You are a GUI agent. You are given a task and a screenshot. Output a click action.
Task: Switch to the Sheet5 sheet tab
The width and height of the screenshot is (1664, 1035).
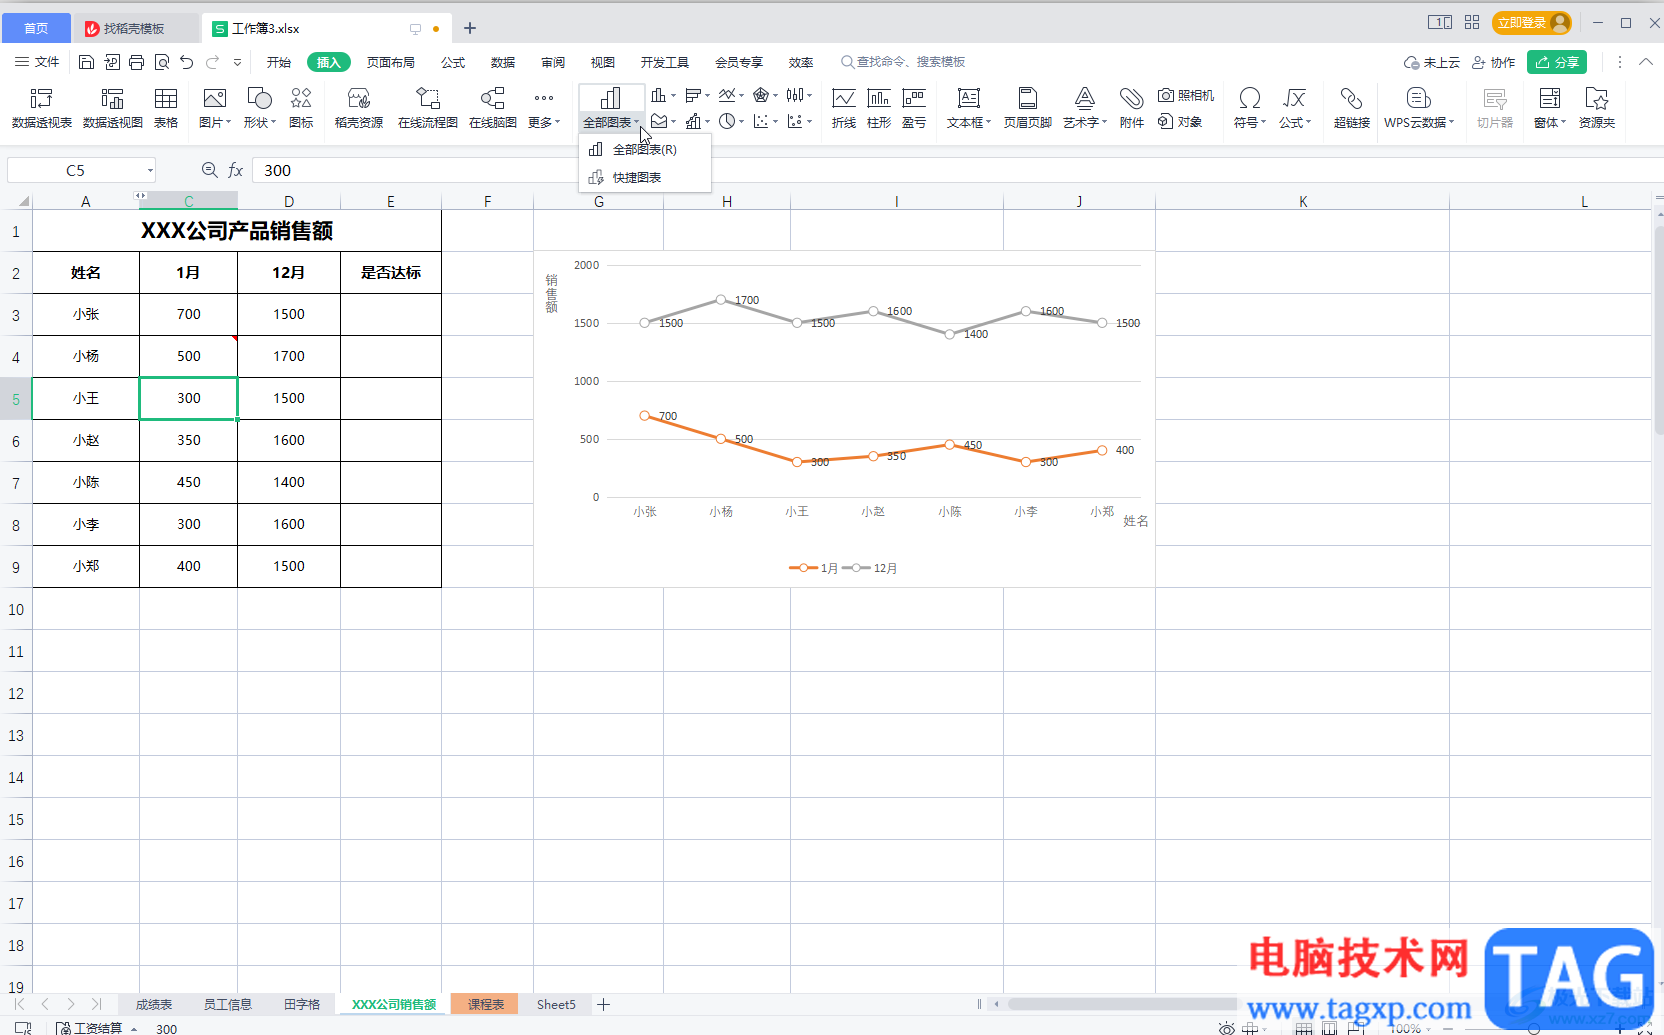click(x=556, y=1004)
